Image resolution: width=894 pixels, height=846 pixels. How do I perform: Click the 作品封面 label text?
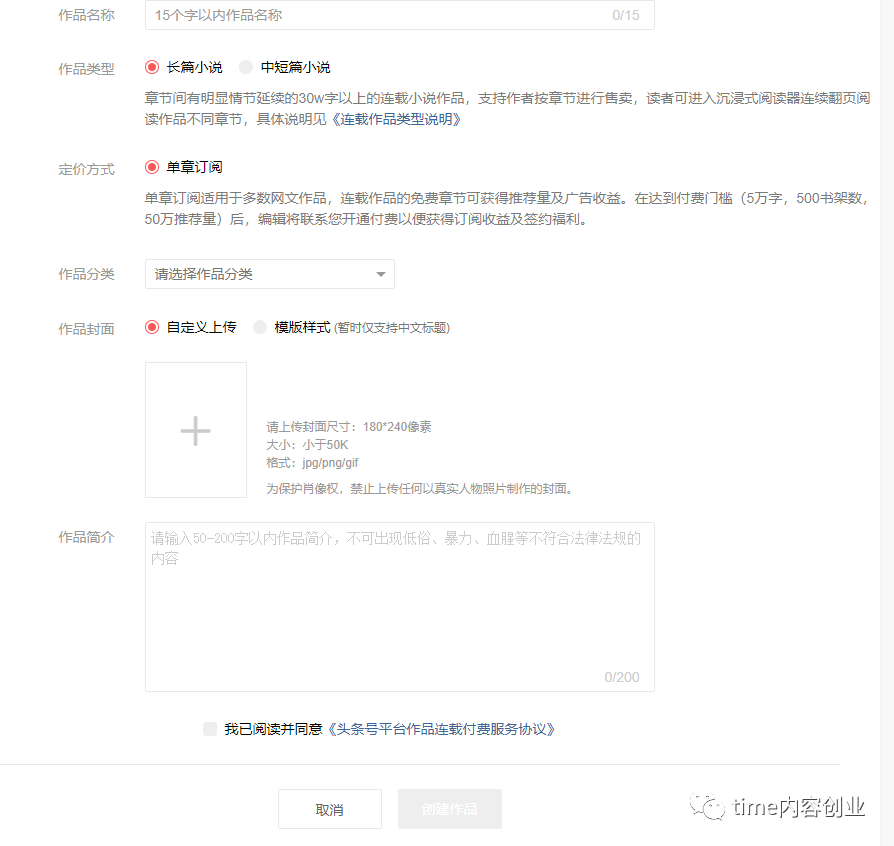point(87,329)
